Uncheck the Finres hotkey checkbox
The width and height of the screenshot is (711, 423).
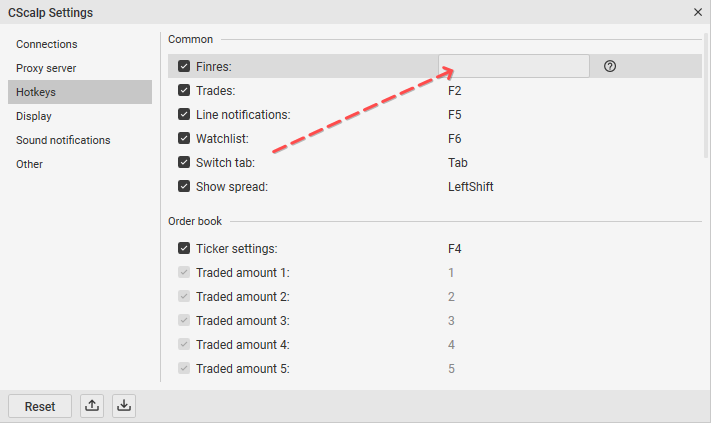point(184,66)
